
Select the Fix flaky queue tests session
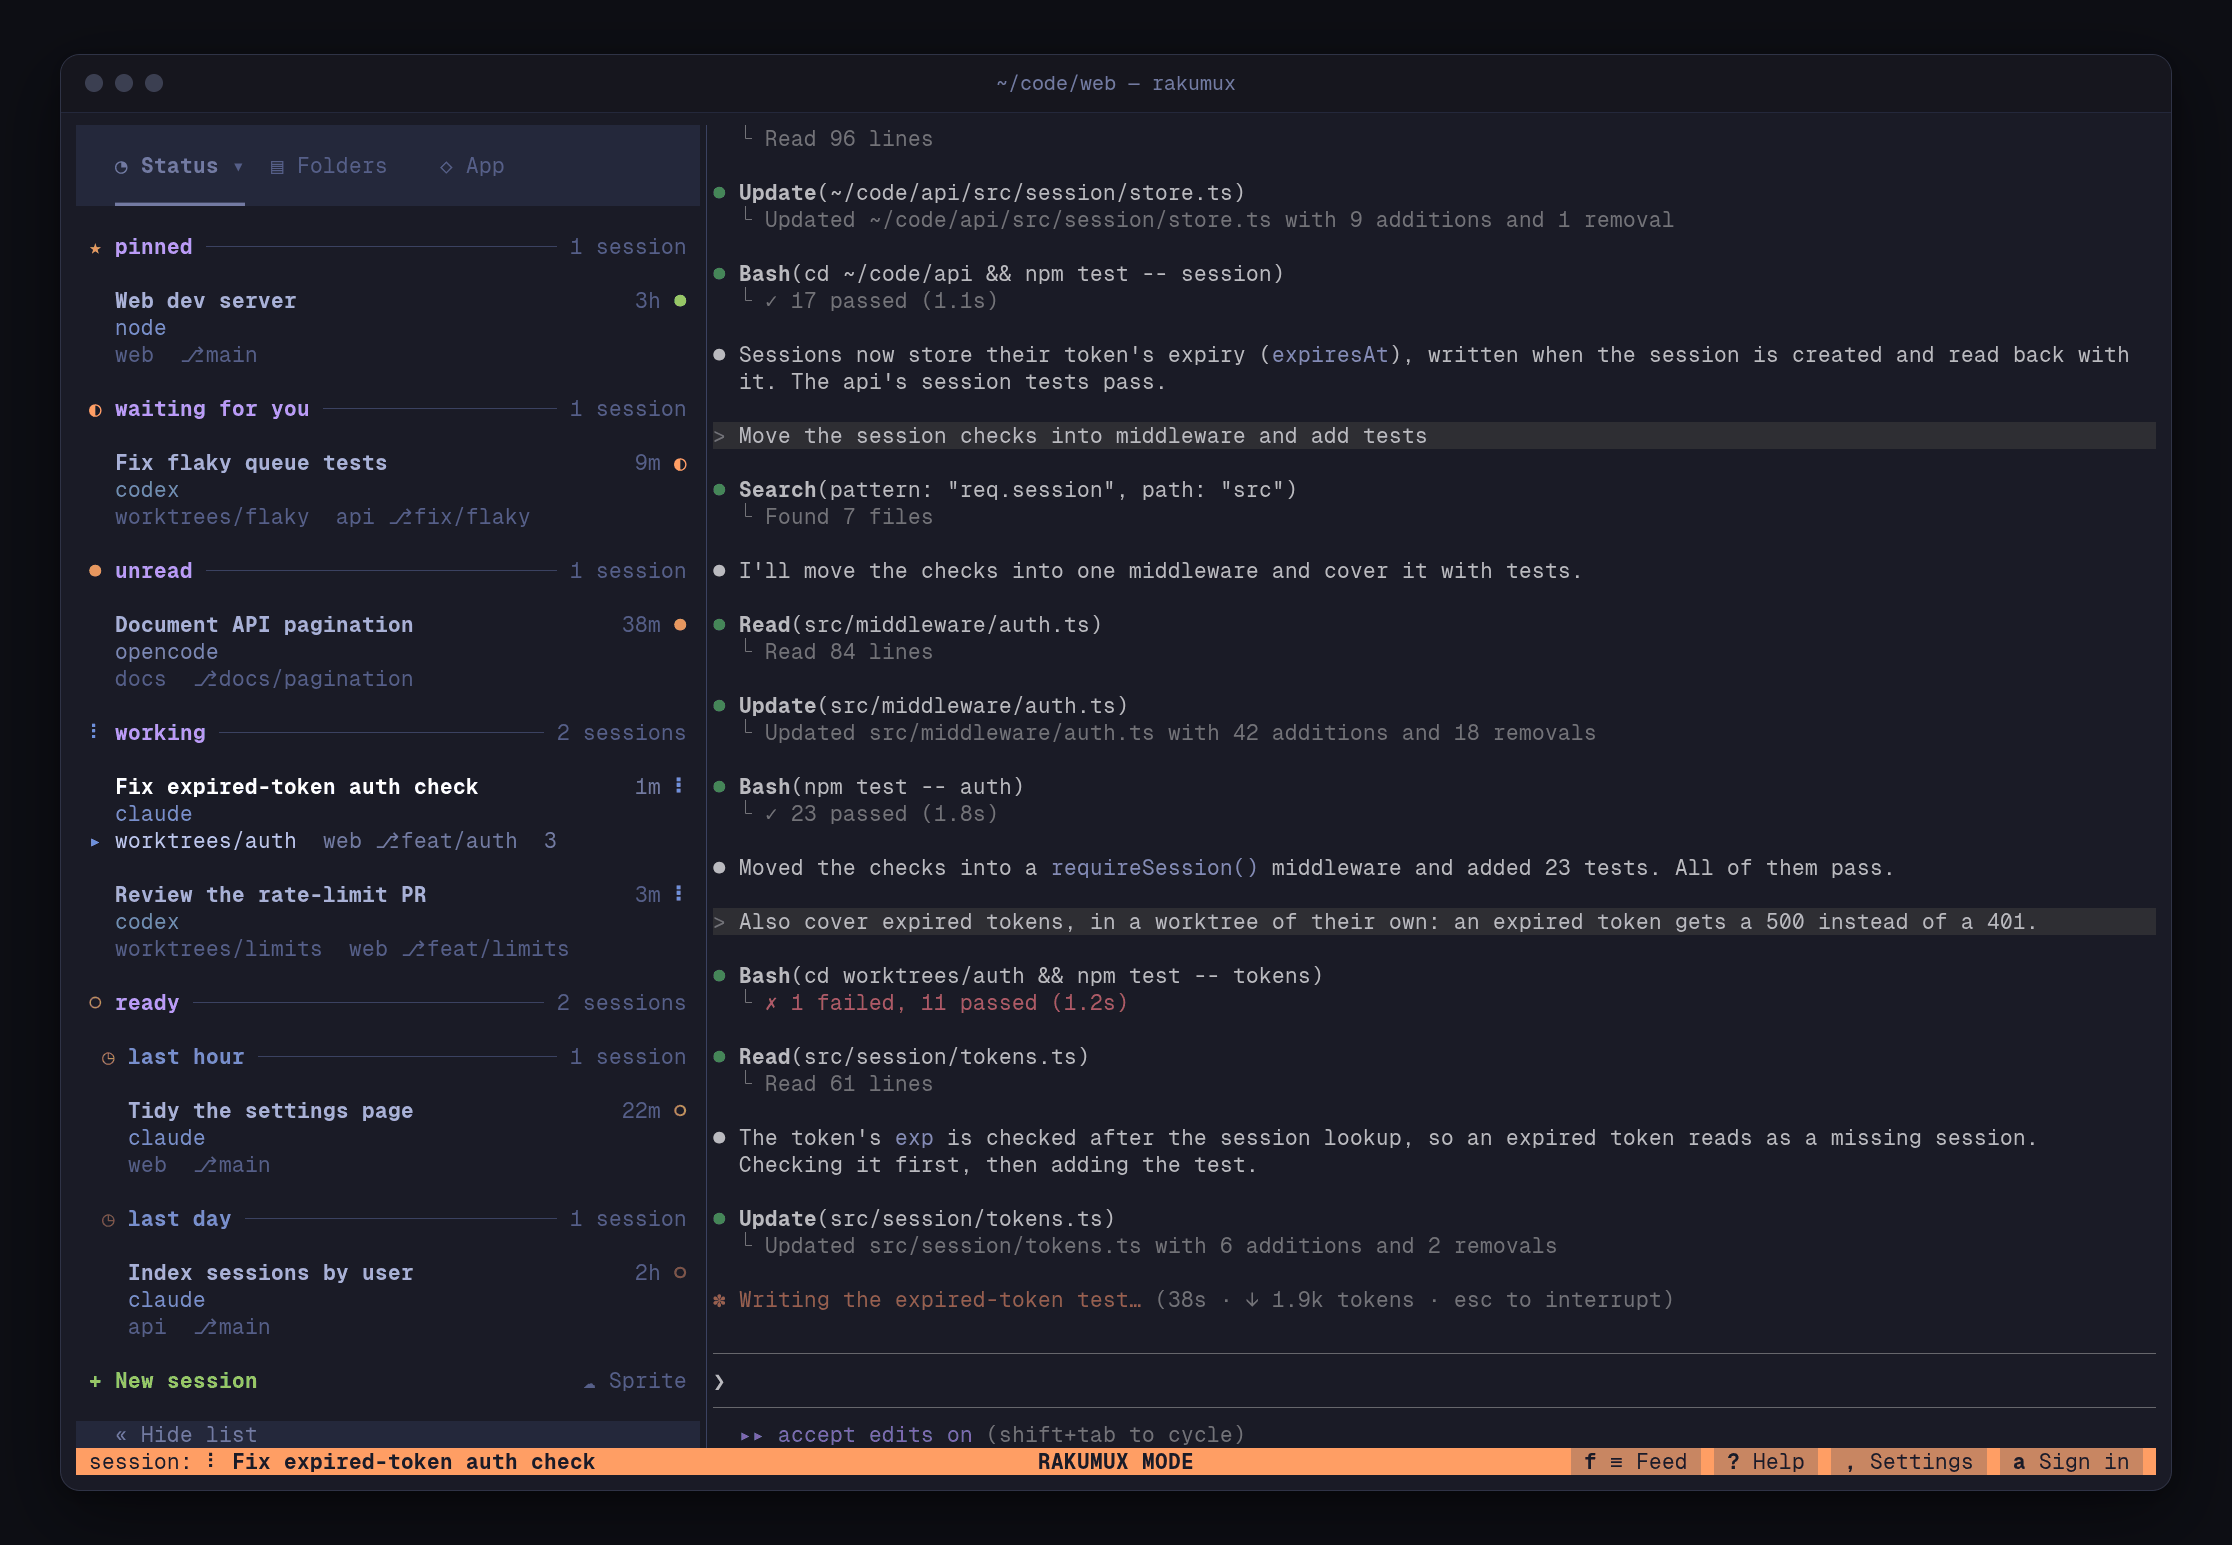pos(388,490)
